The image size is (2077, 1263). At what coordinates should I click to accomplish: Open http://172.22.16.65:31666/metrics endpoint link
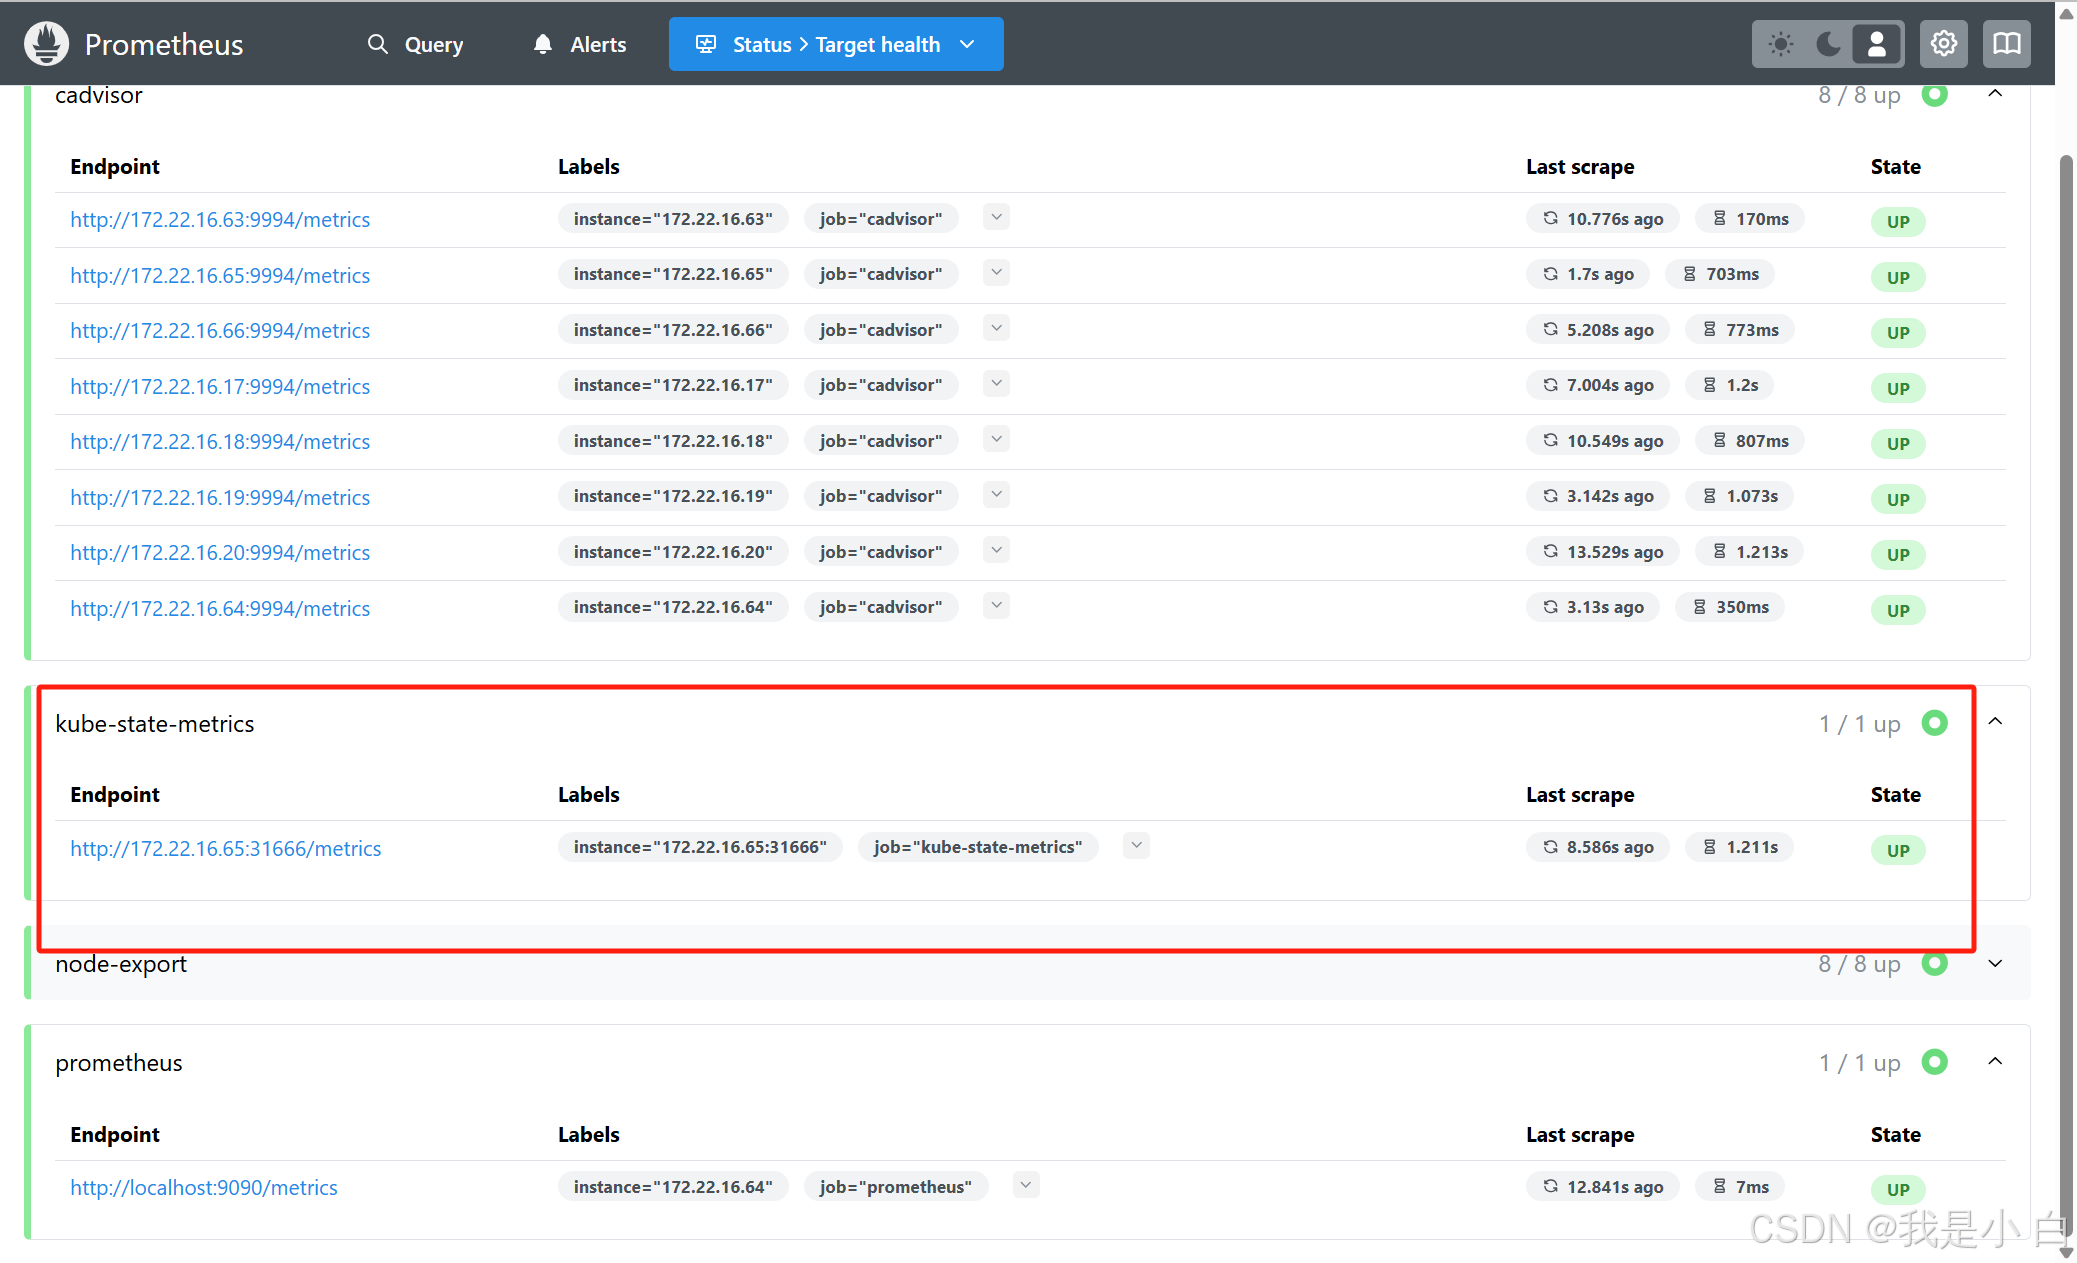tap(225, 849)
